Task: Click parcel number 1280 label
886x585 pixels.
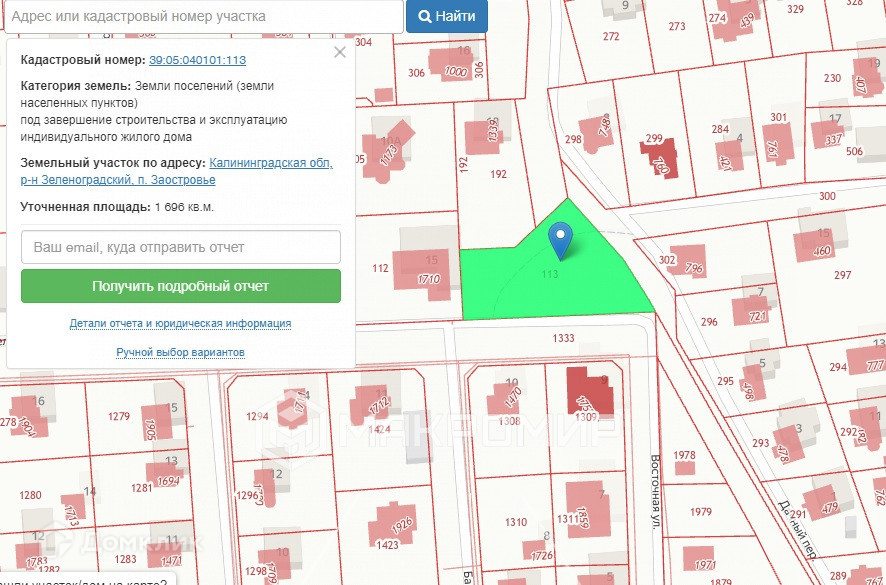Action: (x=31, y=495)
